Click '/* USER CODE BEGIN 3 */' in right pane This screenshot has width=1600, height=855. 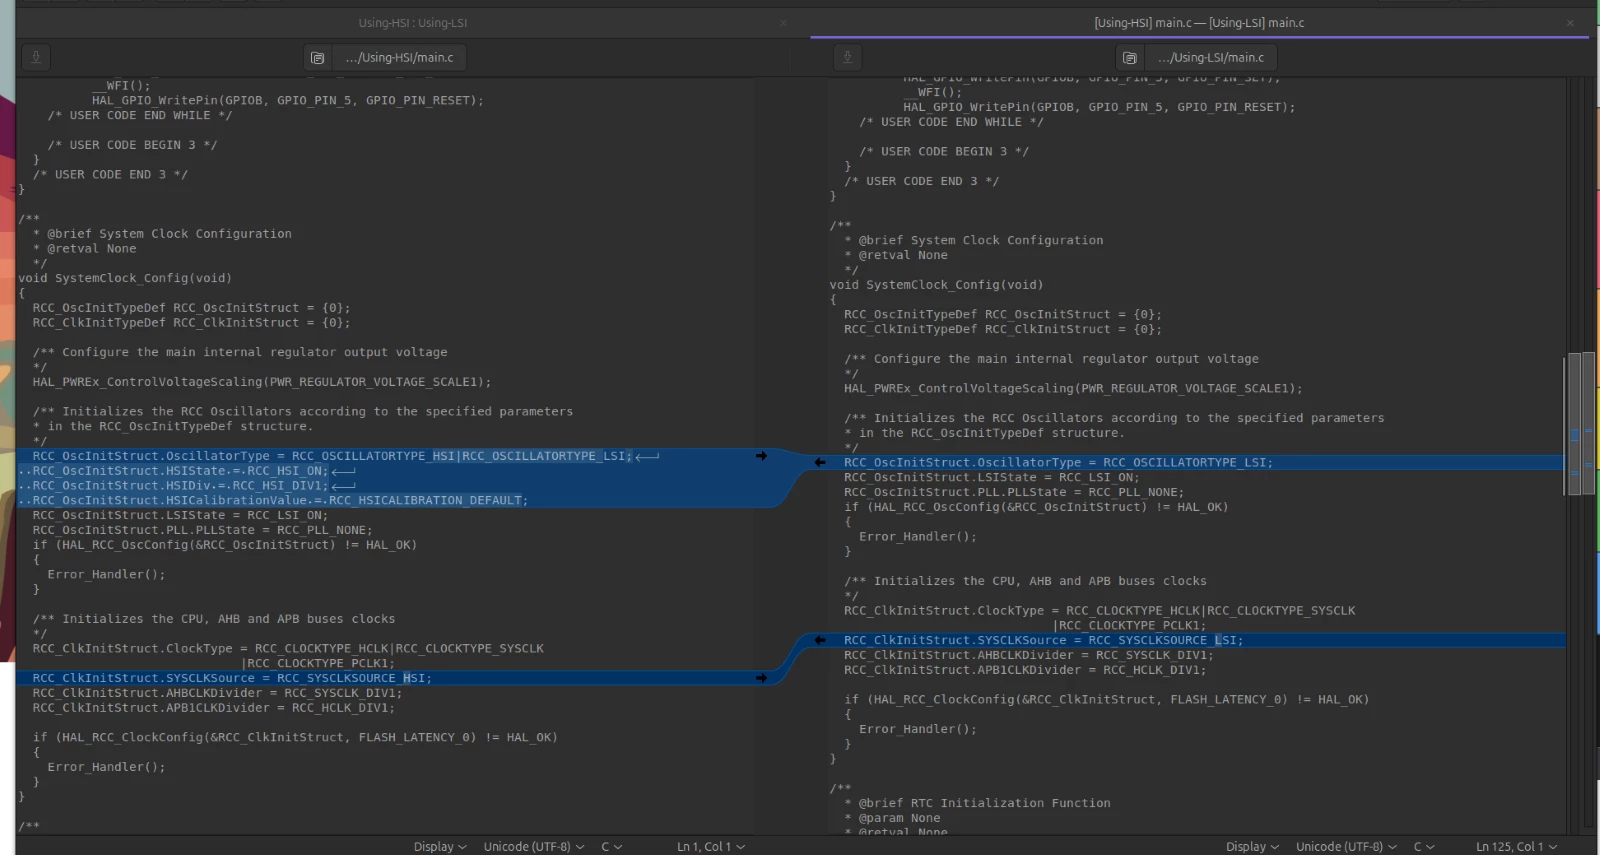pos(944,152)
